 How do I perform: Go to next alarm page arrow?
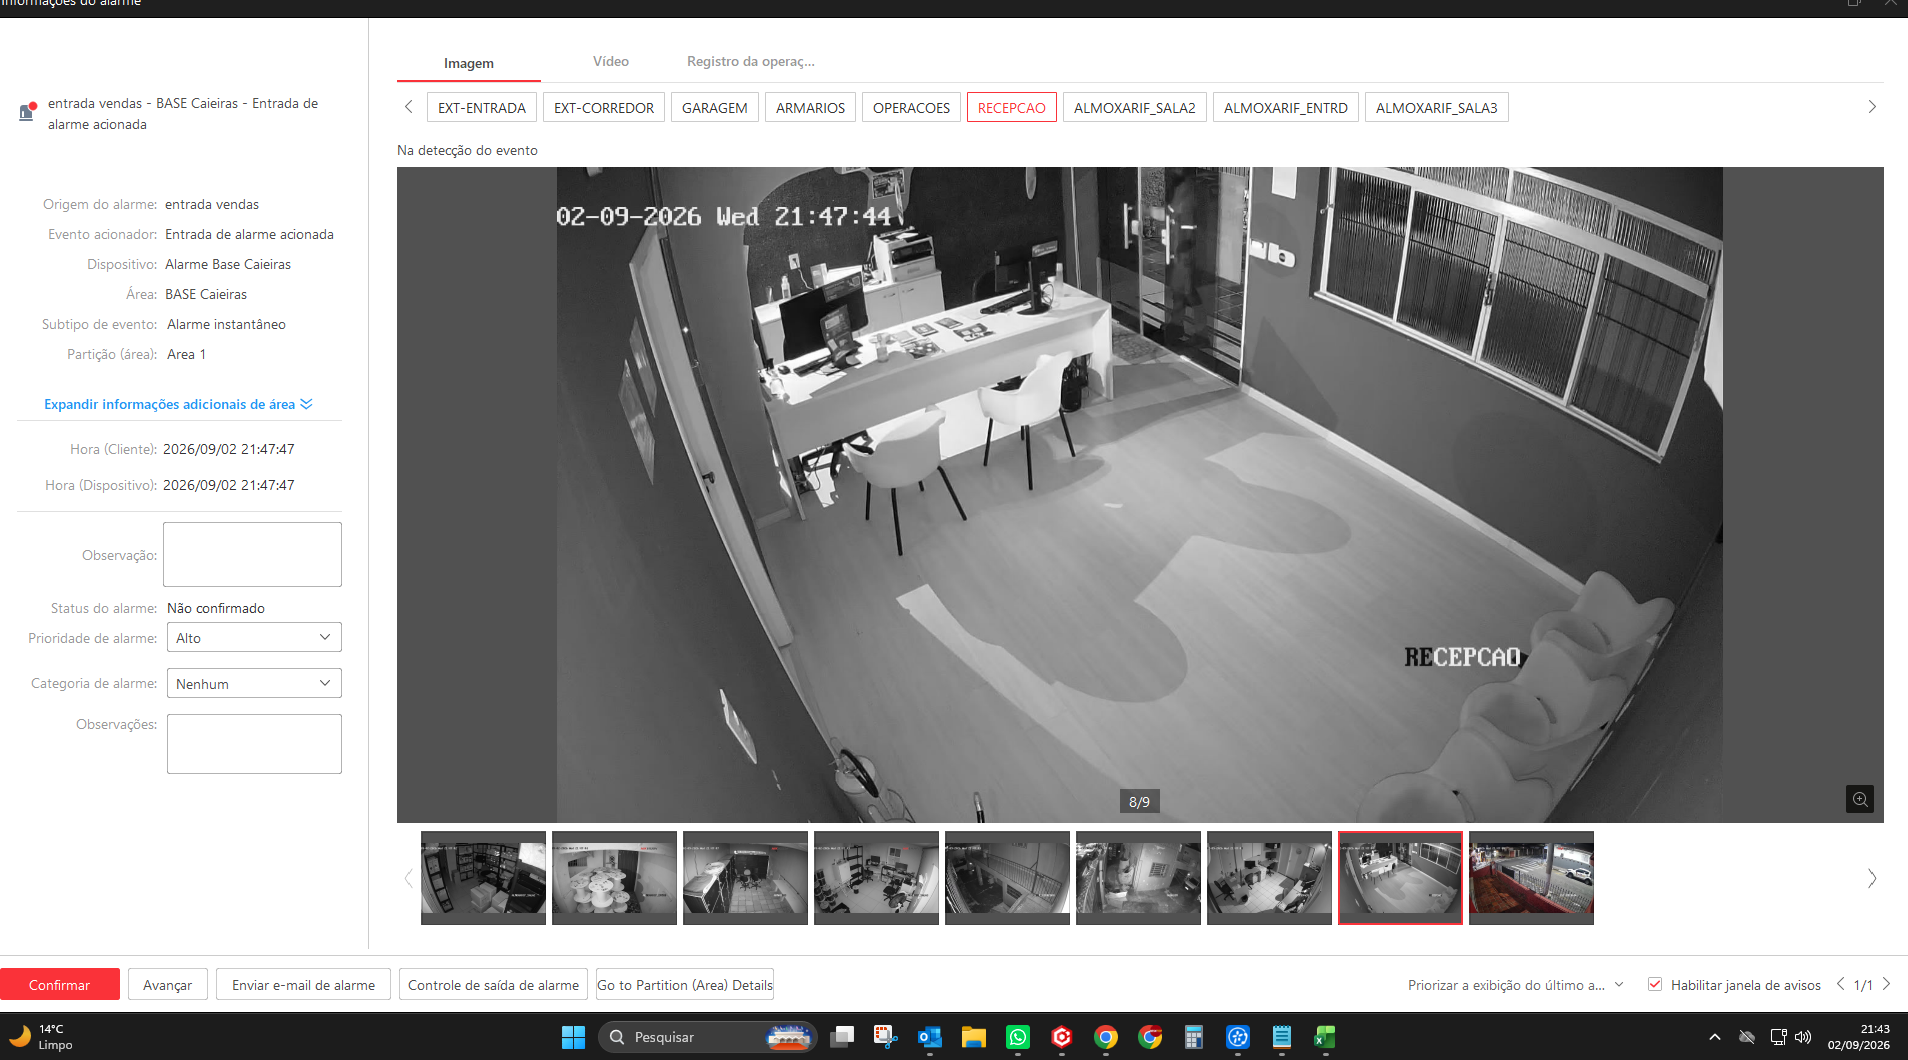pyautogui.click(x=1886, y=984)
